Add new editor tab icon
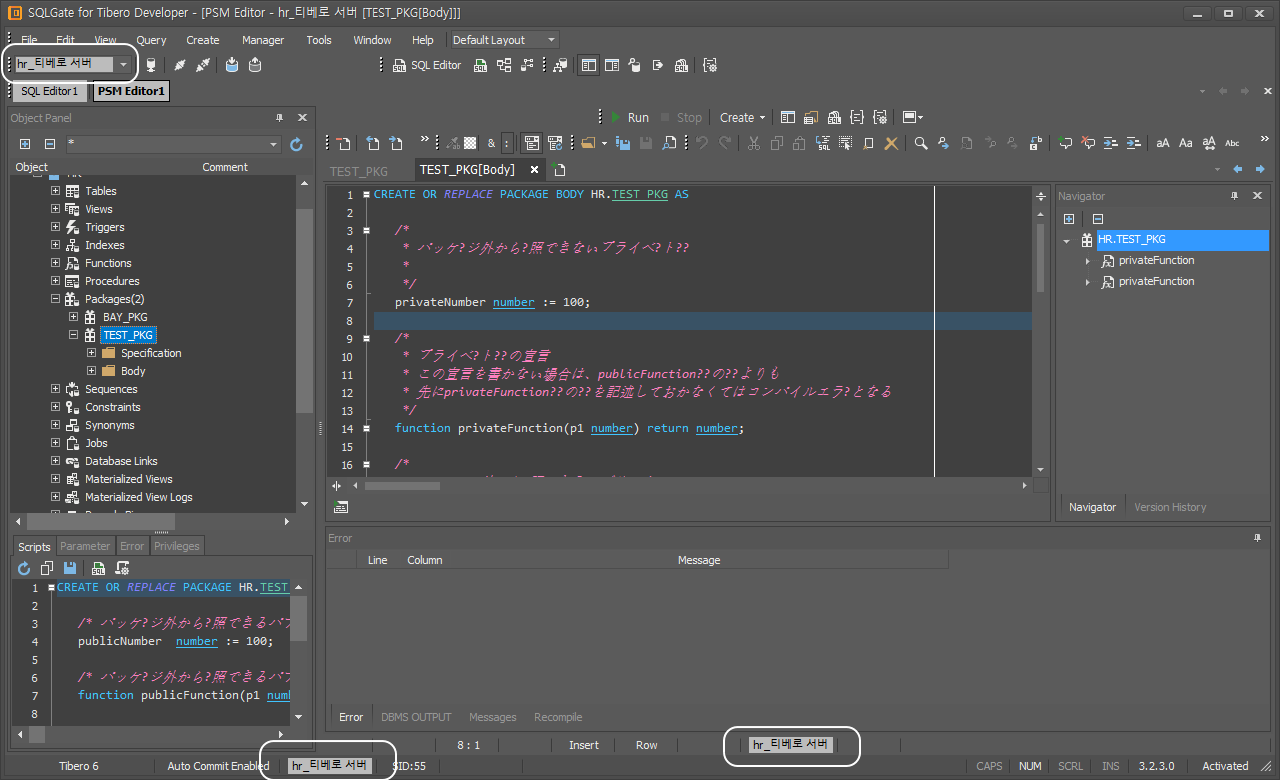1280x780 pixels. click(x=559, y=170)
